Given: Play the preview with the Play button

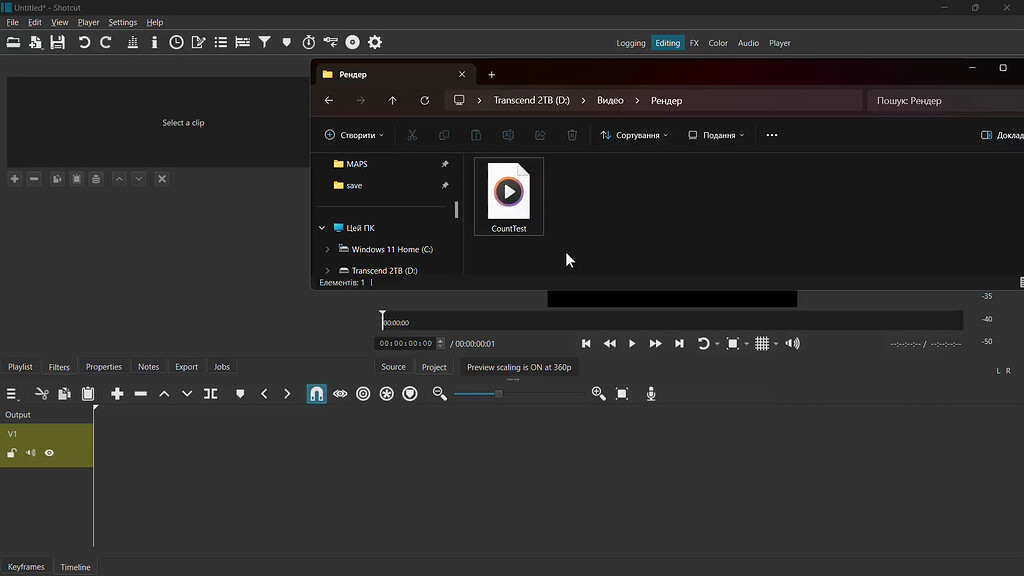Looking at the screenshot, I should (x=632, y=343).
